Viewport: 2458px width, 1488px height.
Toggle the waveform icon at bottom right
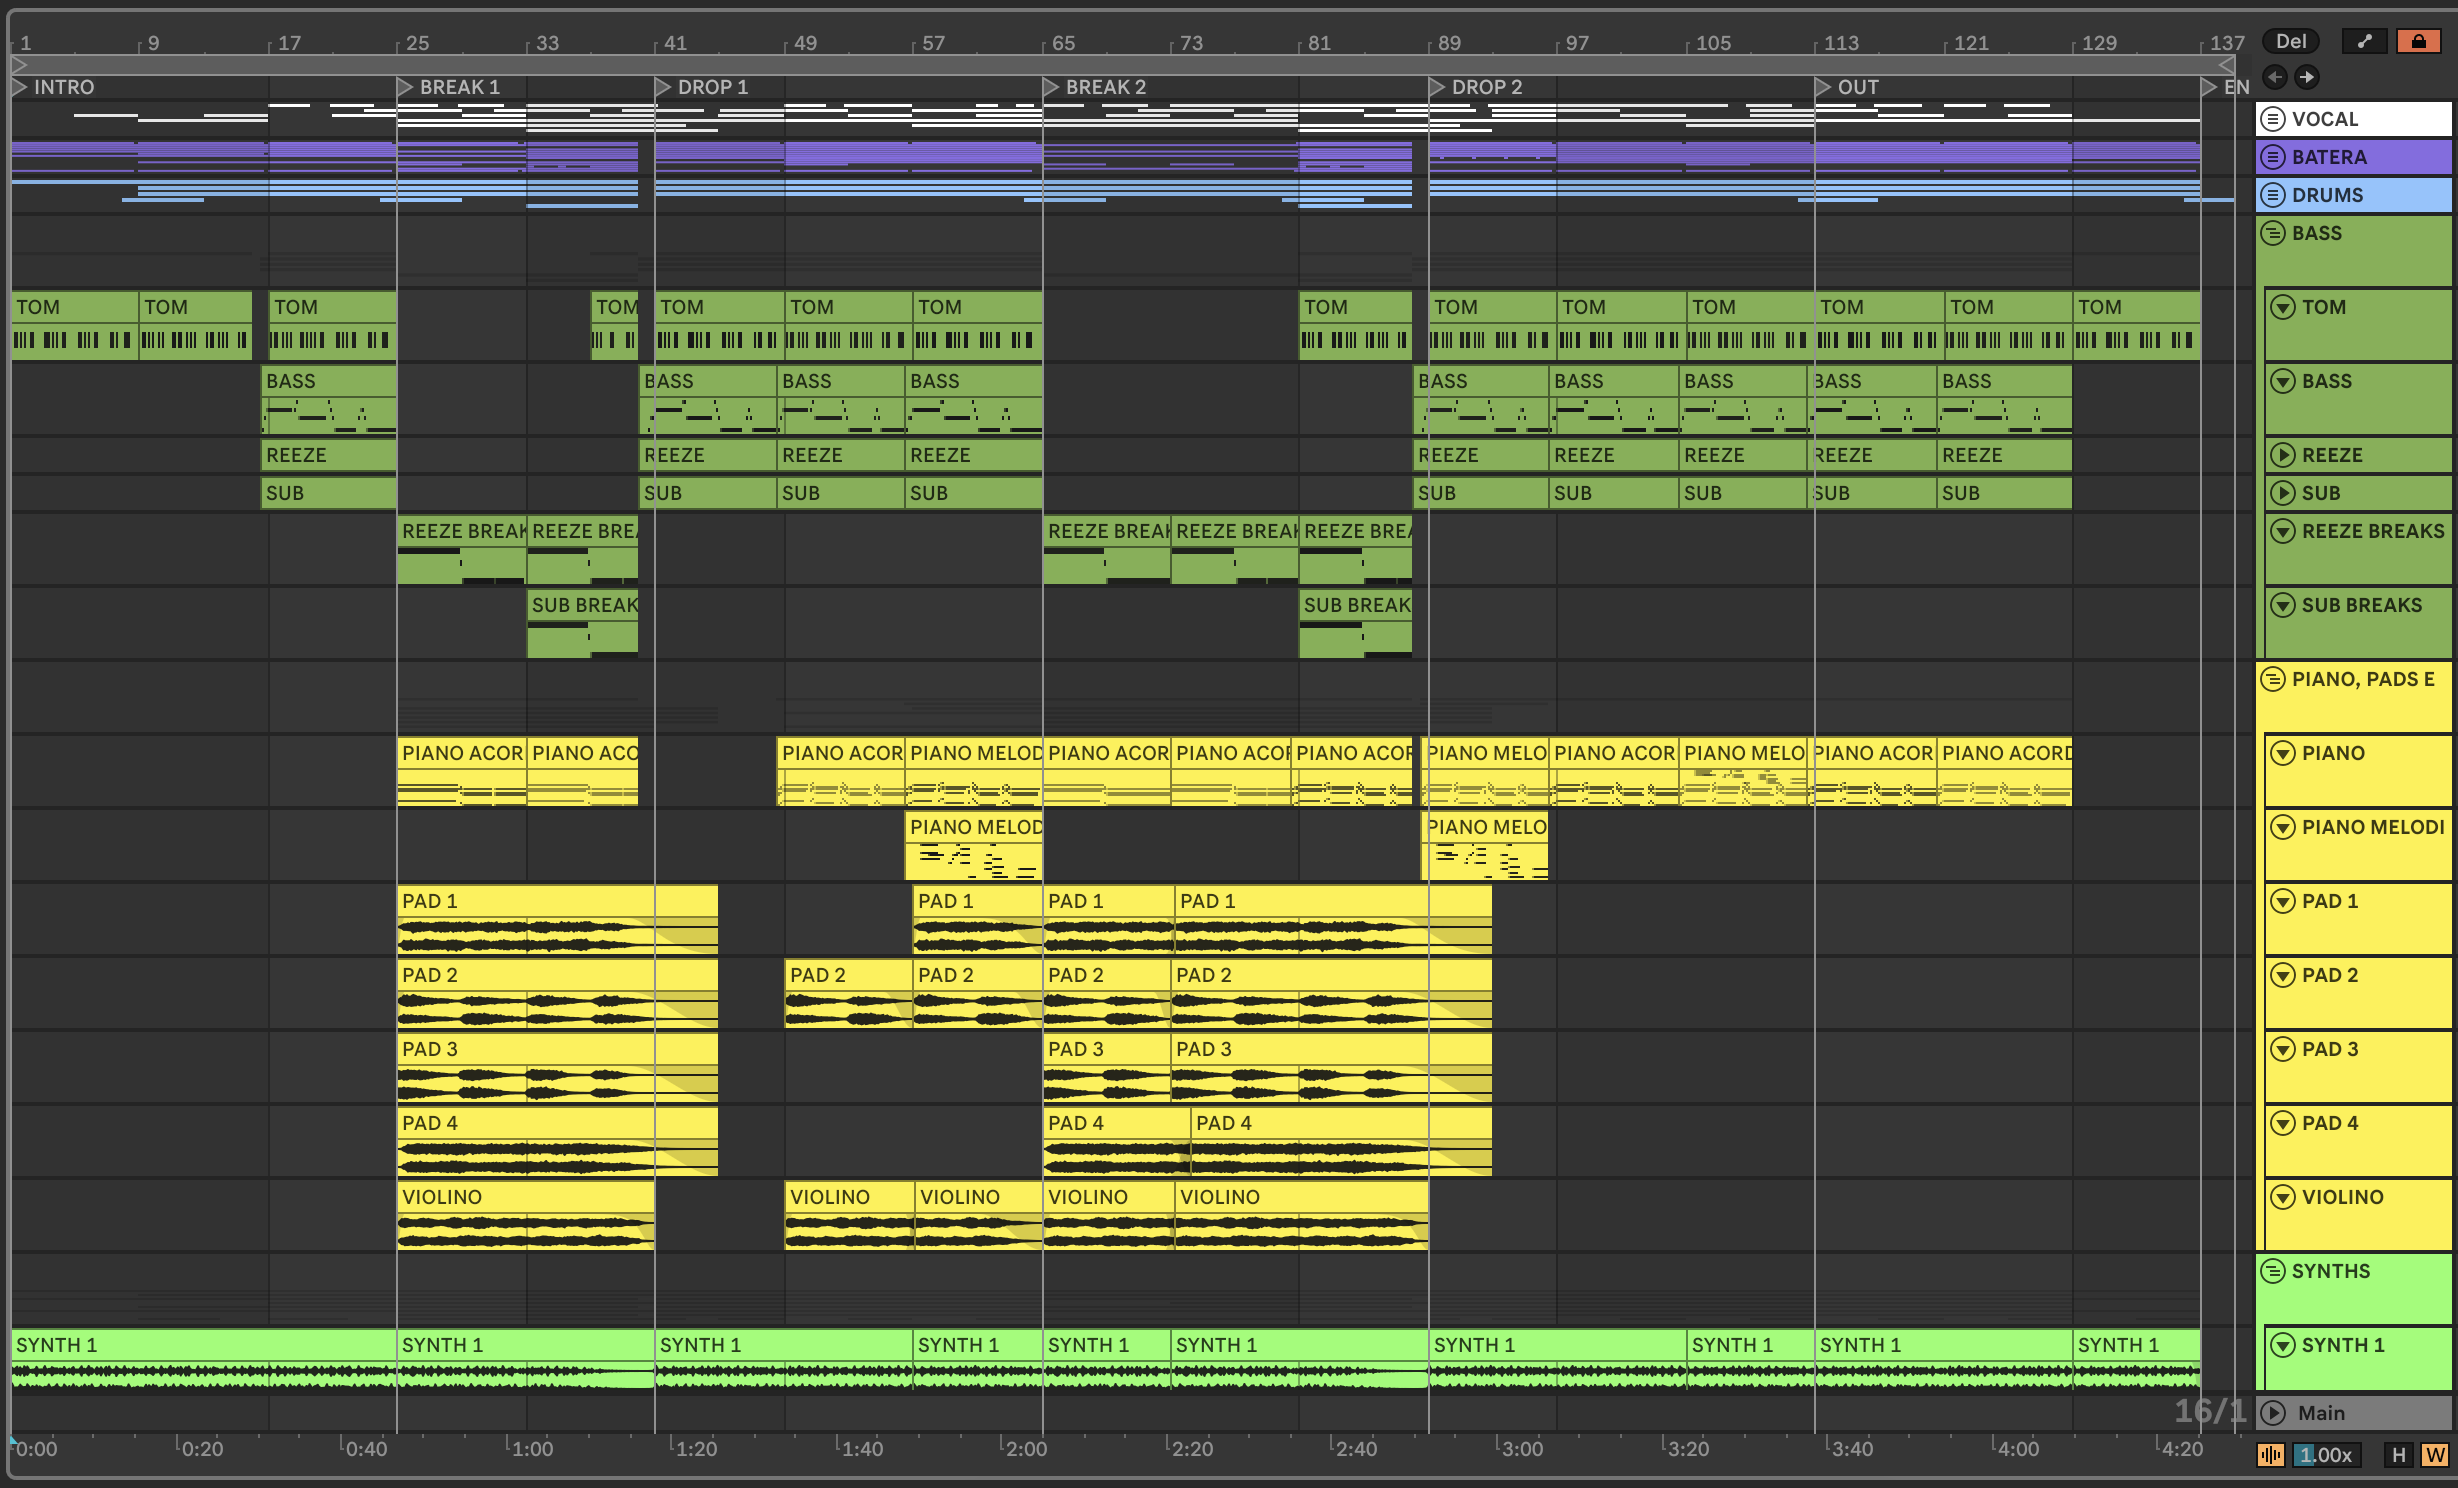click(2270, 1455)
